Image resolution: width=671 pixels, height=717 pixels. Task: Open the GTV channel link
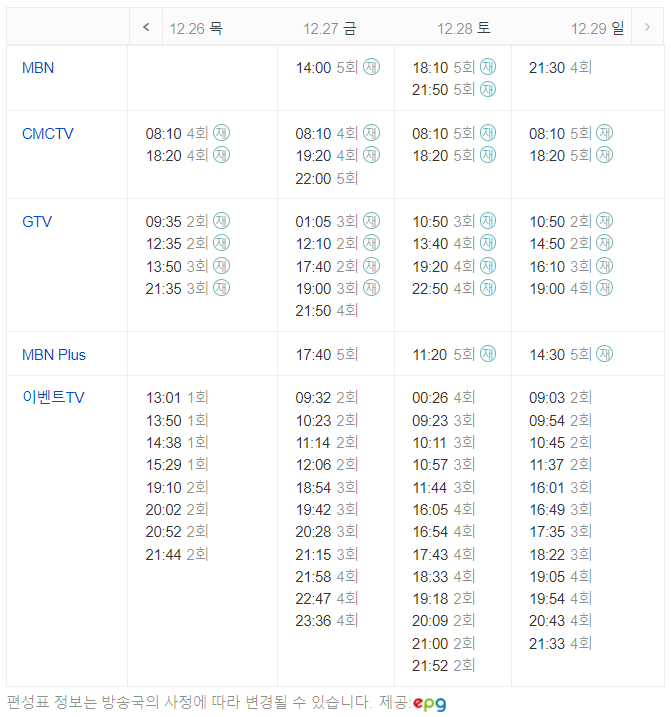click(x=37, y=221)
